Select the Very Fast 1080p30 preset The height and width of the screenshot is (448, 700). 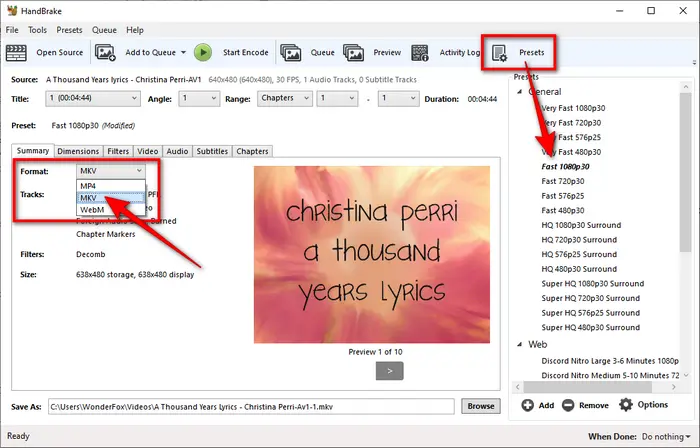point(573,108)
